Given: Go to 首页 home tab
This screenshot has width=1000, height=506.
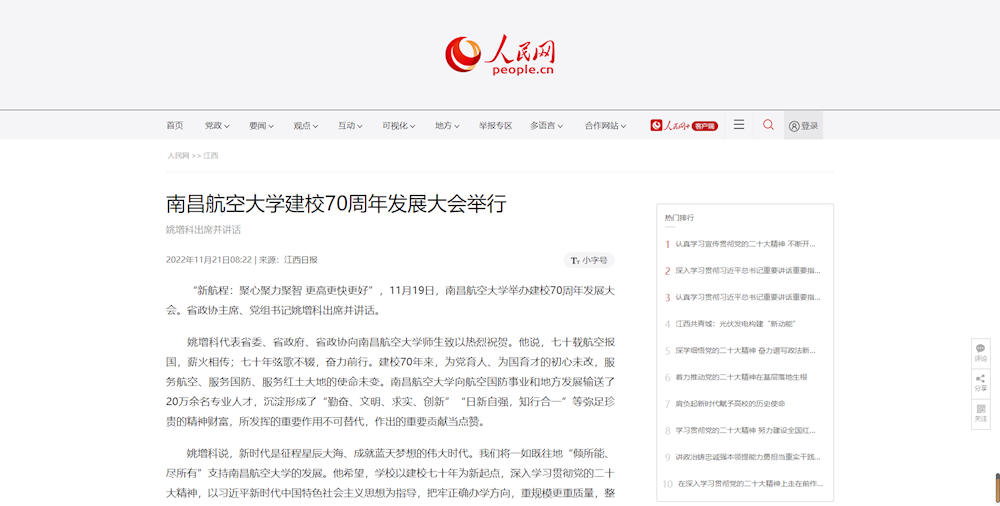Looking at the screenshot, I should [x=175, y=126].
